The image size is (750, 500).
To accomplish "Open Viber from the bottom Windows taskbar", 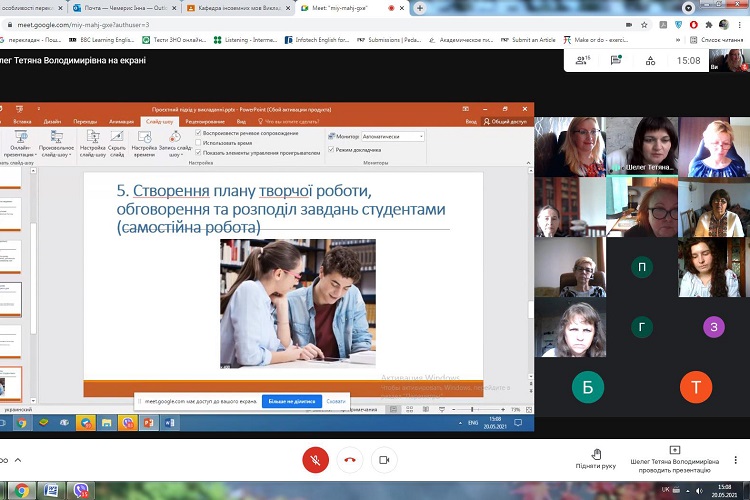I will tap(80, 491).
